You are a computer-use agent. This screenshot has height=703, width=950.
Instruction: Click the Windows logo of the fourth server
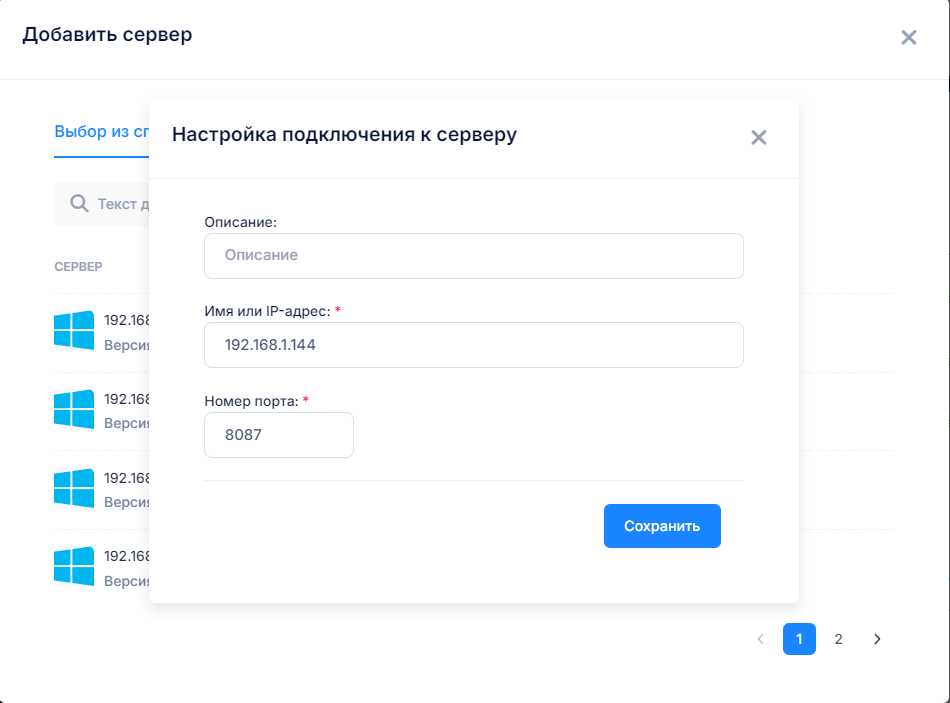point(74,566)
